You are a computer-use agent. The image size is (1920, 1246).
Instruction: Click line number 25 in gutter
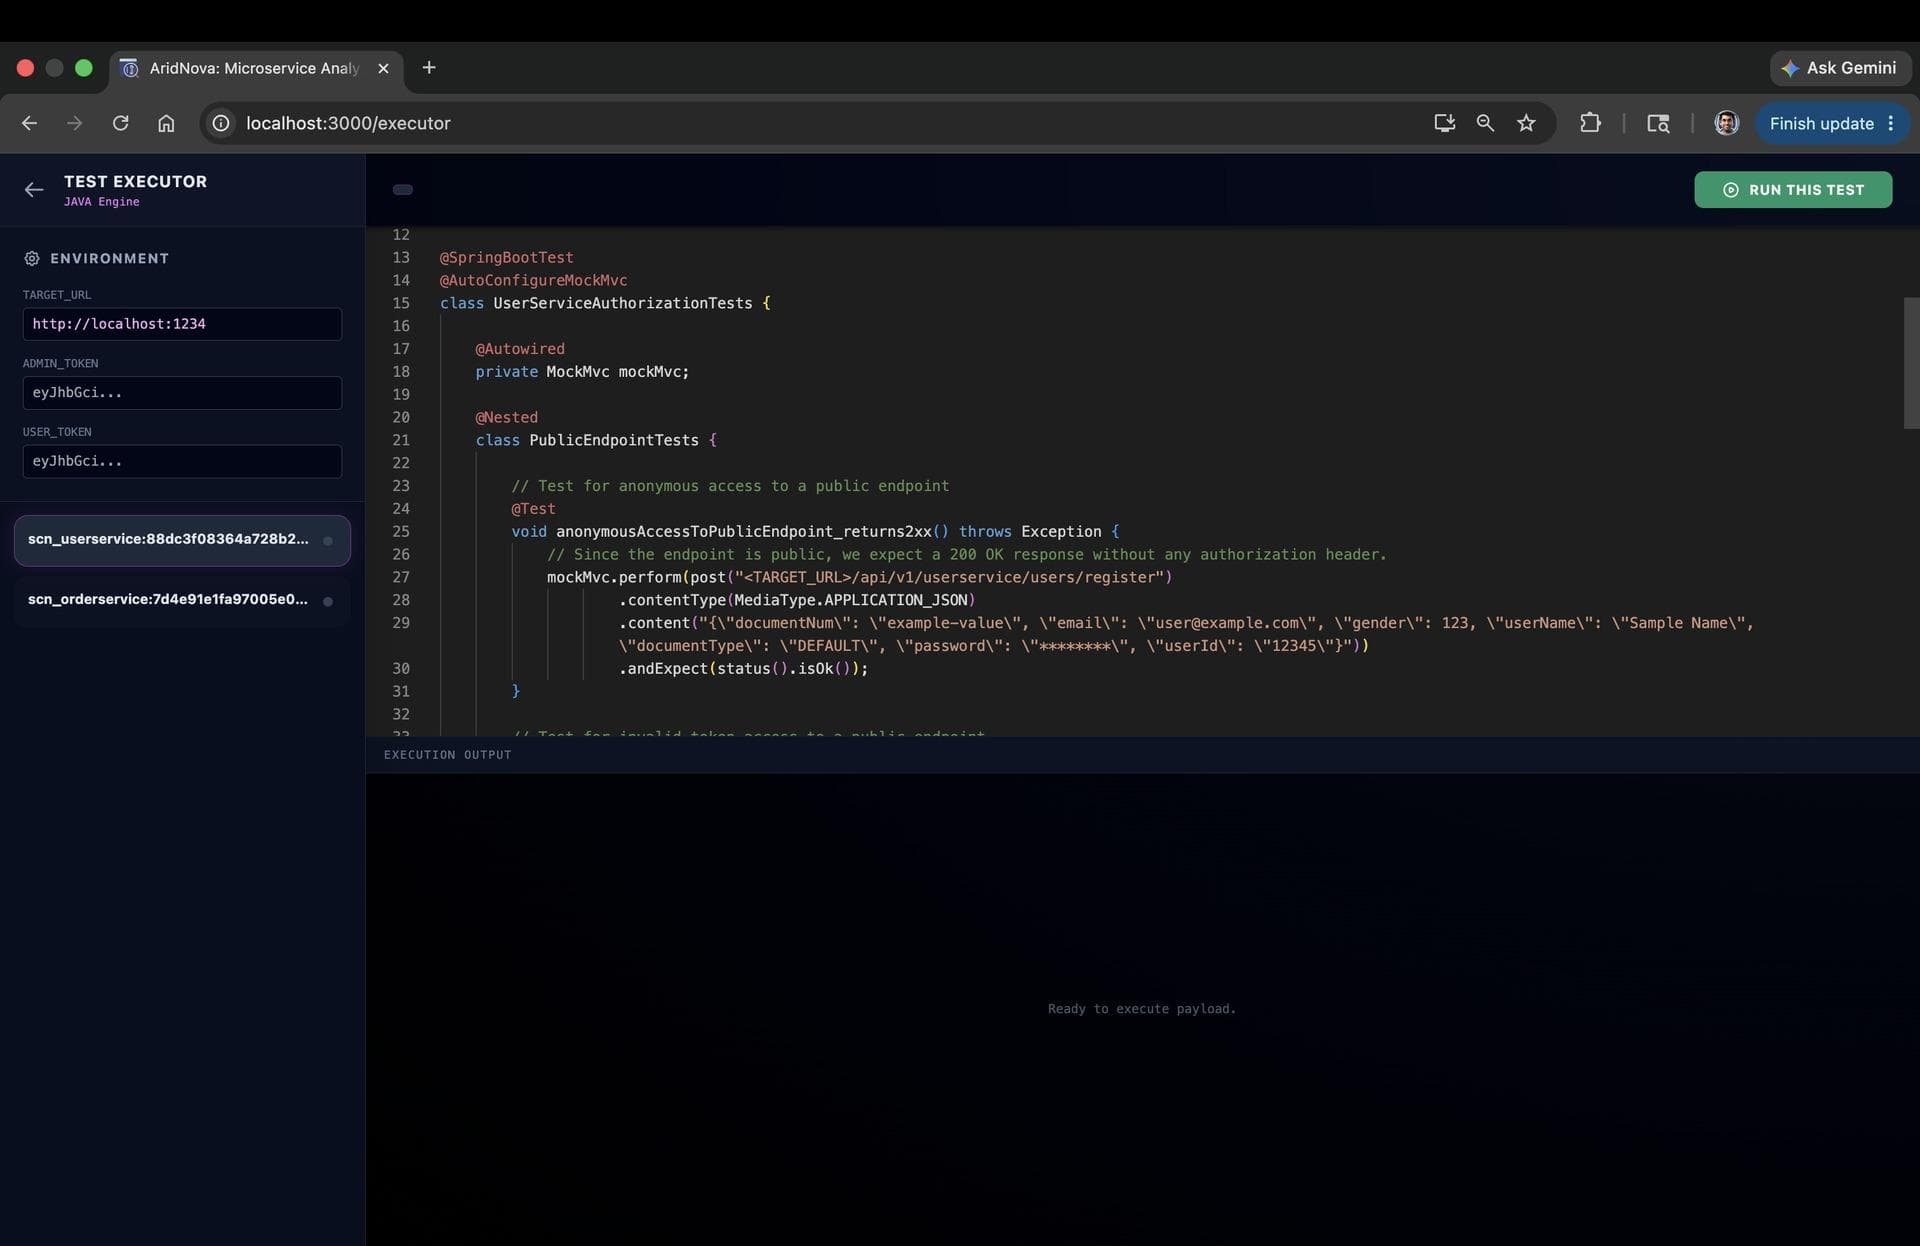click(401, 532)
